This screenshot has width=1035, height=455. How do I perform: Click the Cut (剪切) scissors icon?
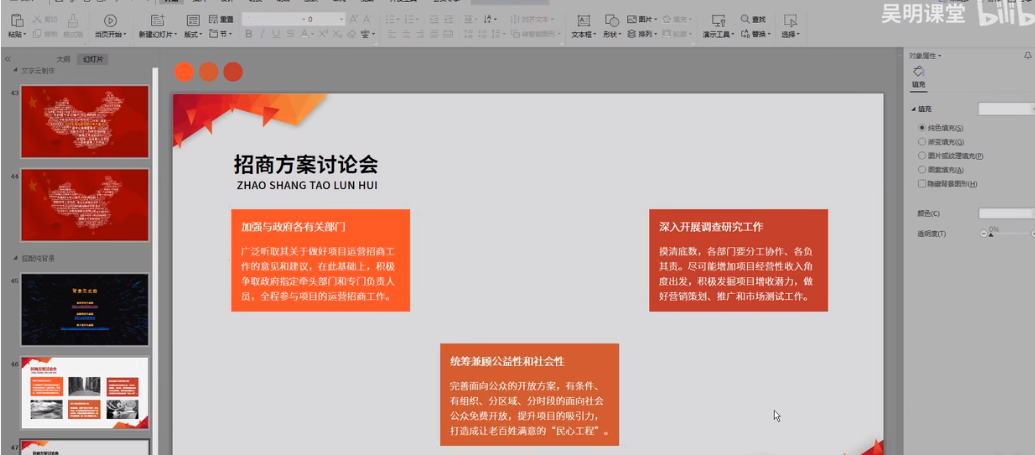tap(36, 20)
